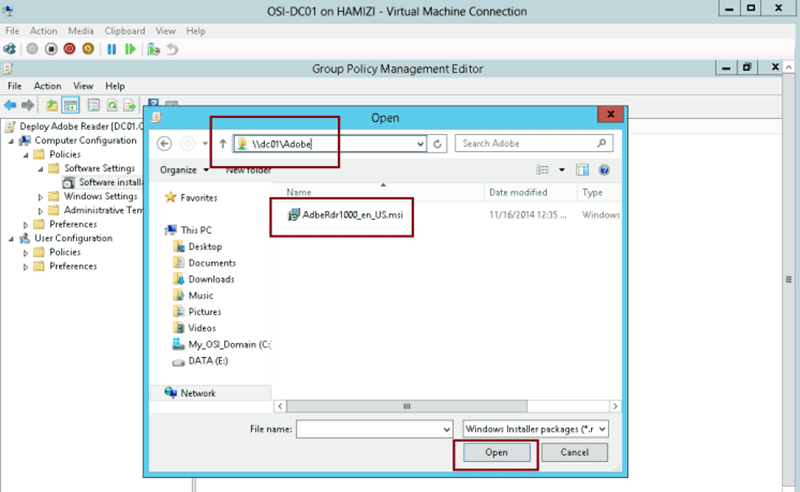The width and height of the screenshot is (800, 492).
Task: Click the Up arrow in Open dialog
Action: click(222, 144)
